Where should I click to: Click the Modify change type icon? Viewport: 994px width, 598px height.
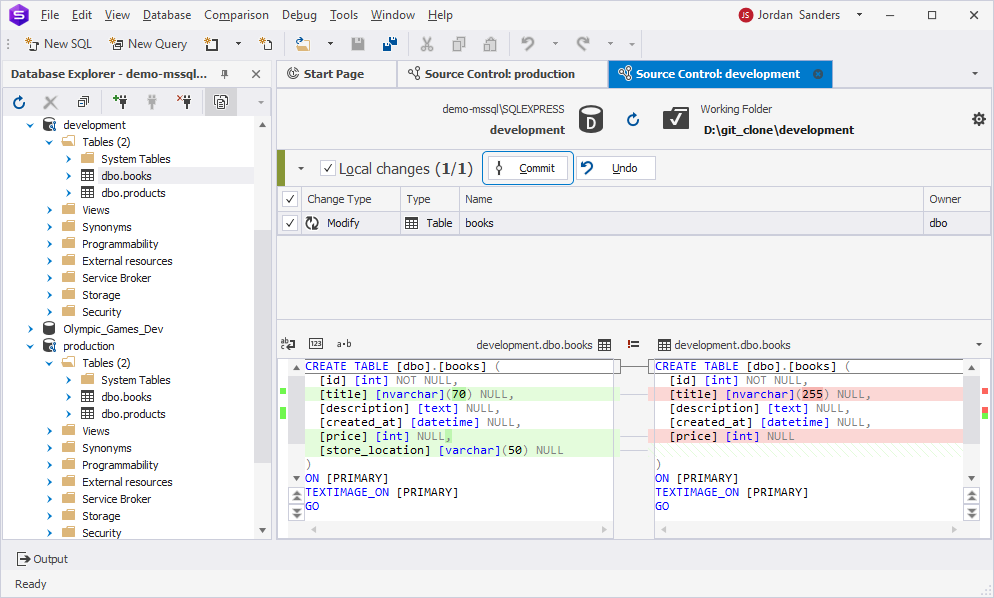pos(312,223)
